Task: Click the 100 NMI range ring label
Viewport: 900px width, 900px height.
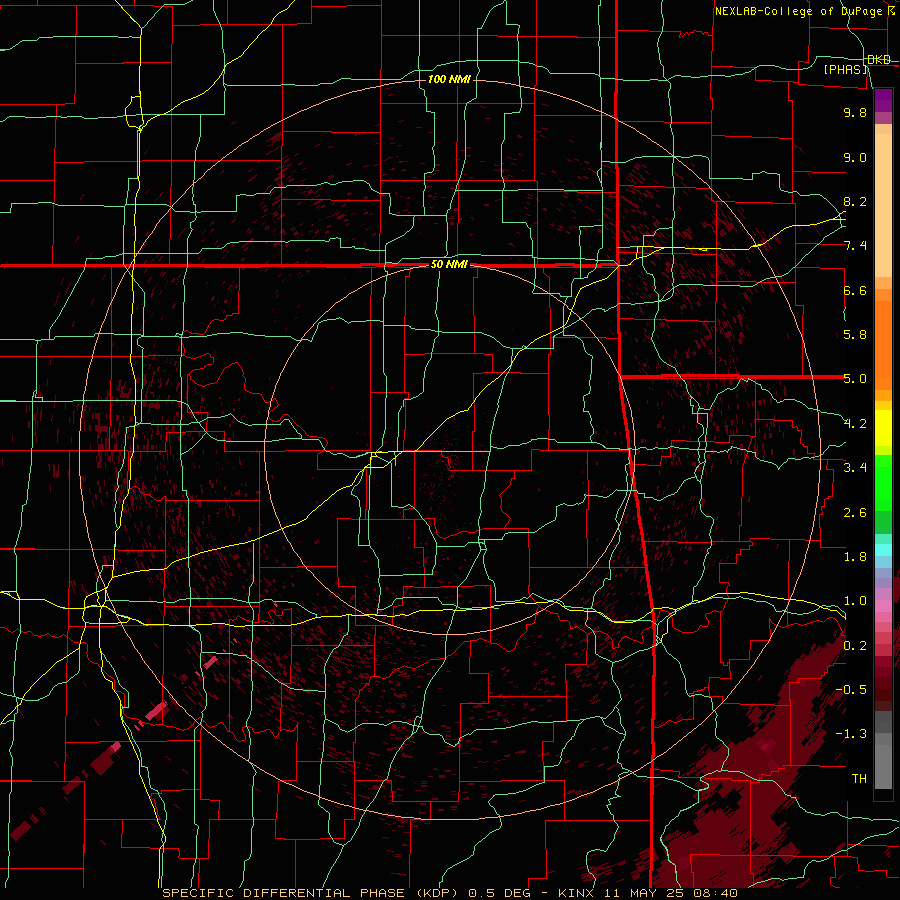Action: click(449, 79)
